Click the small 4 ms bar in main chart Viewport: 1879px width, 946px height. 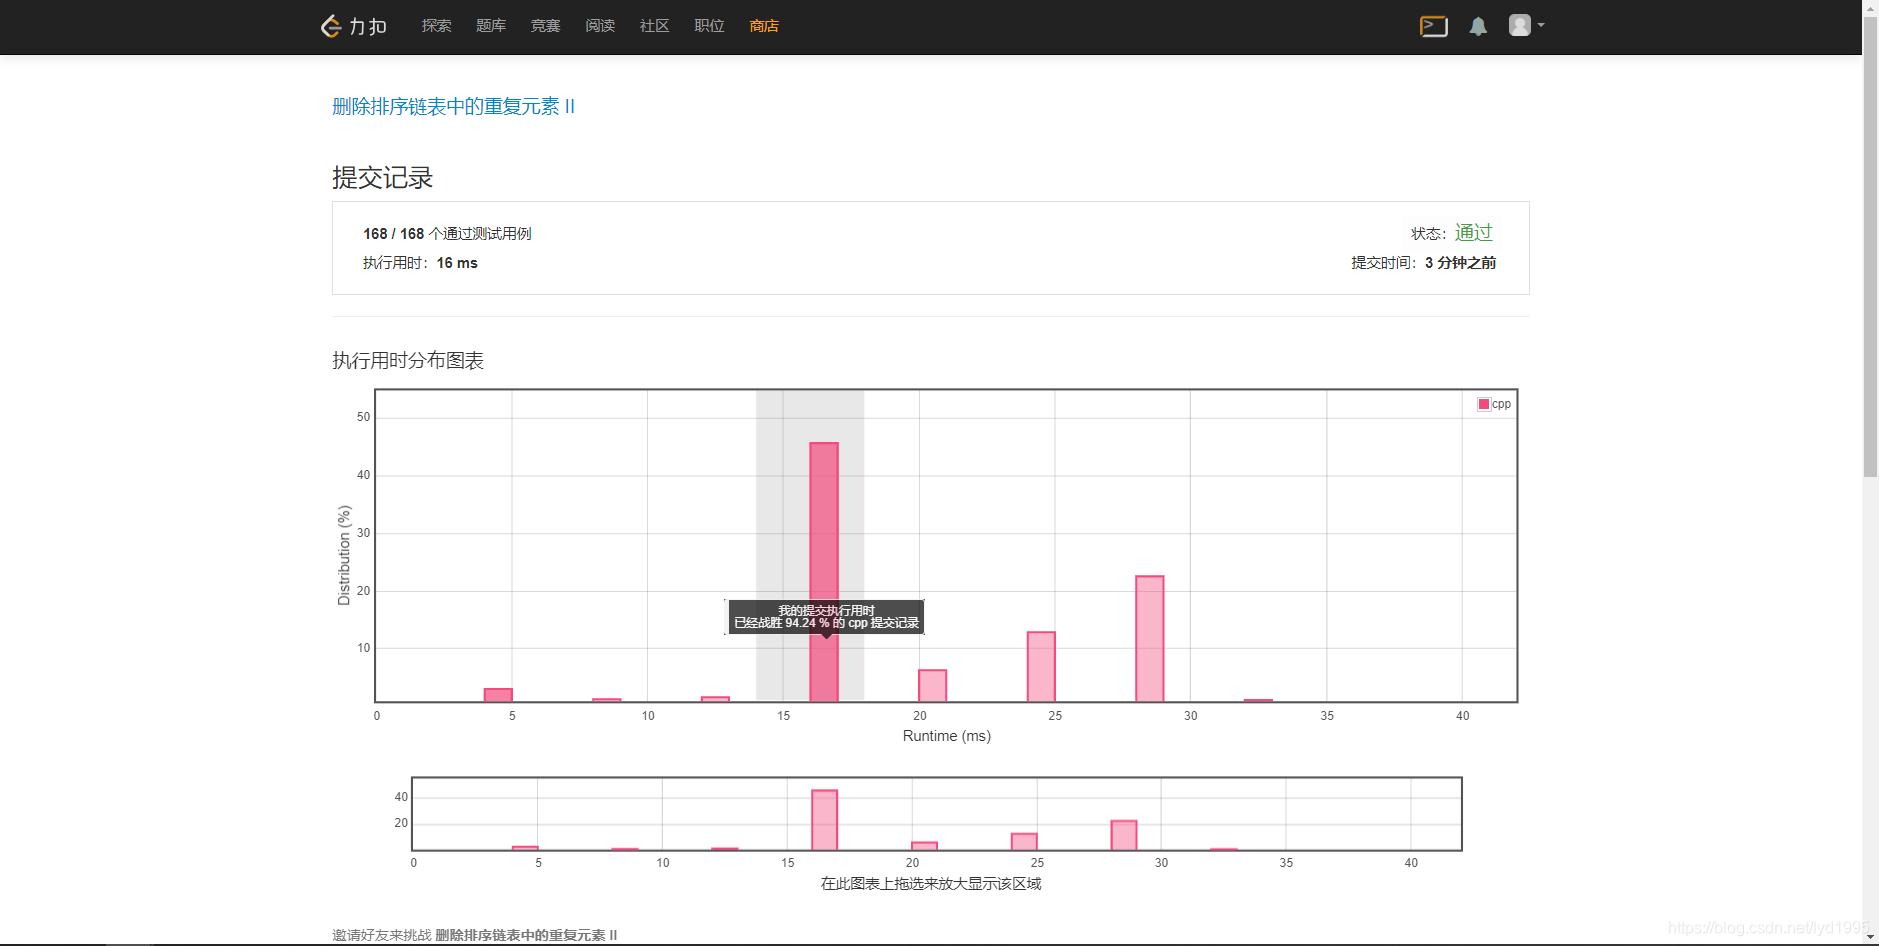pos(498,695)
